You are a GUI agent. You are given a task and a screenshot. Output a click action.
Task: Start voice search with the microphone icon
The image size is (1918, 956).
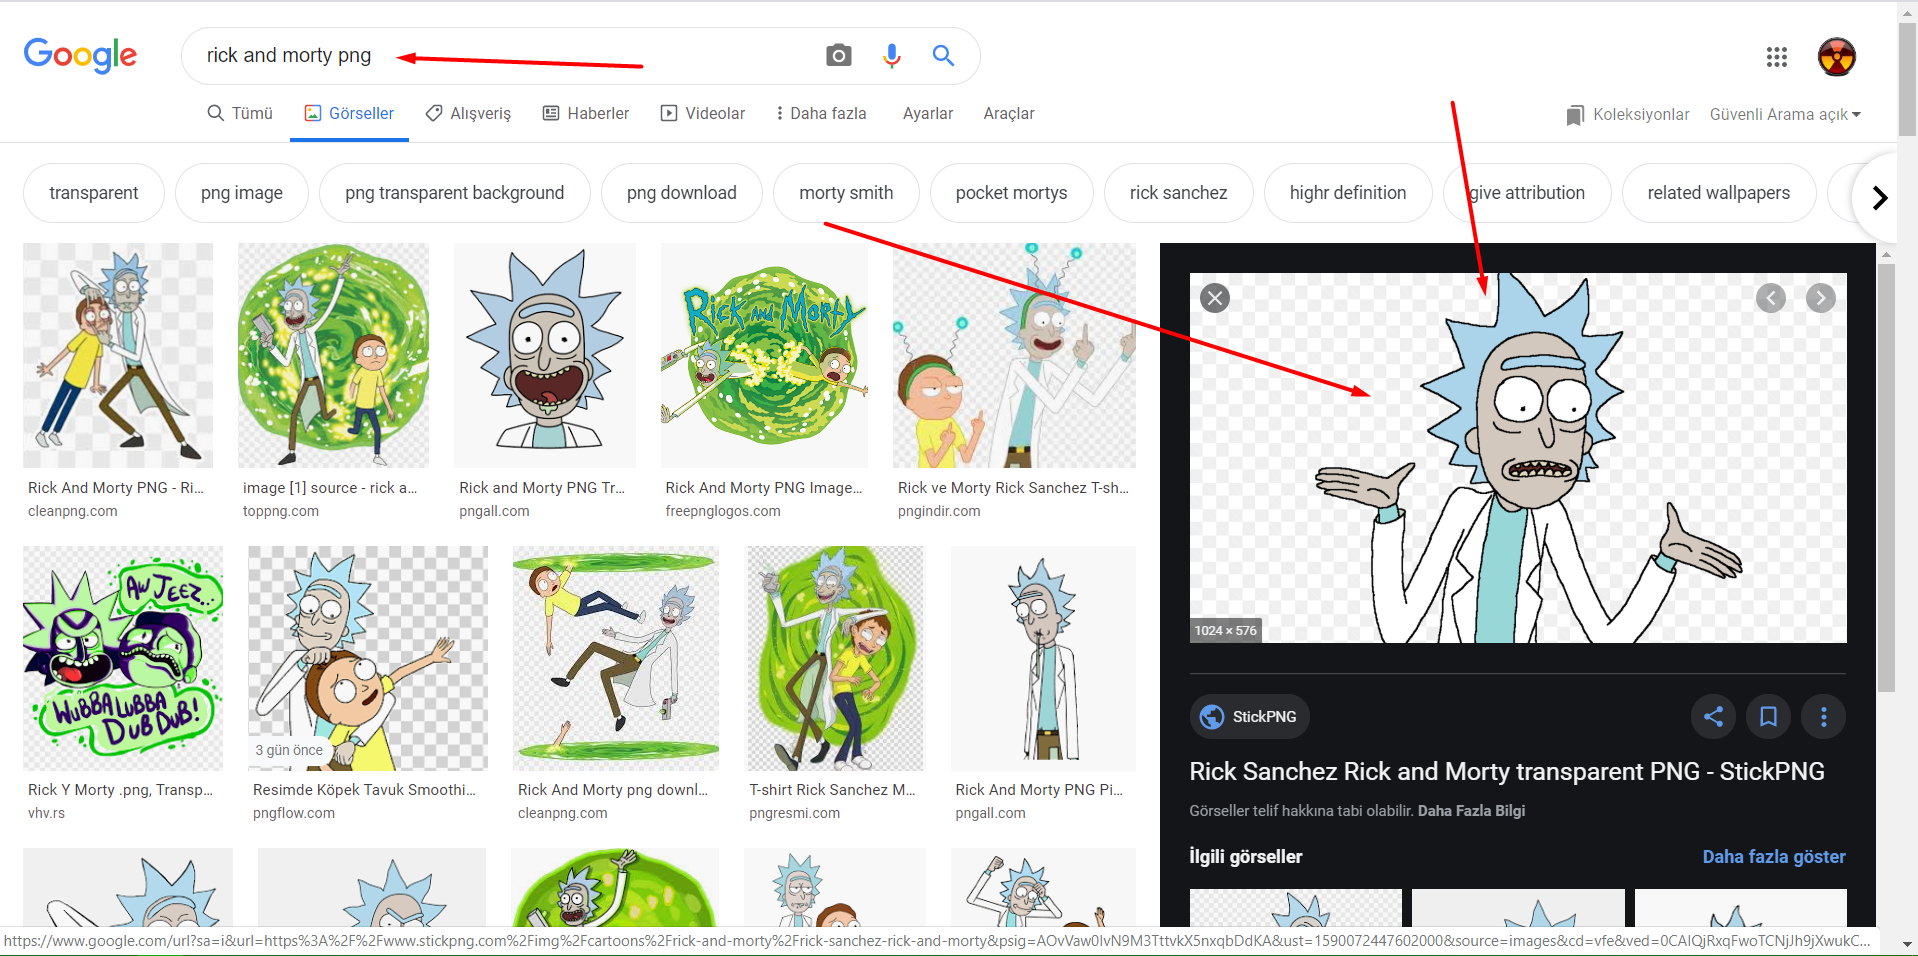tap(892, 55)
